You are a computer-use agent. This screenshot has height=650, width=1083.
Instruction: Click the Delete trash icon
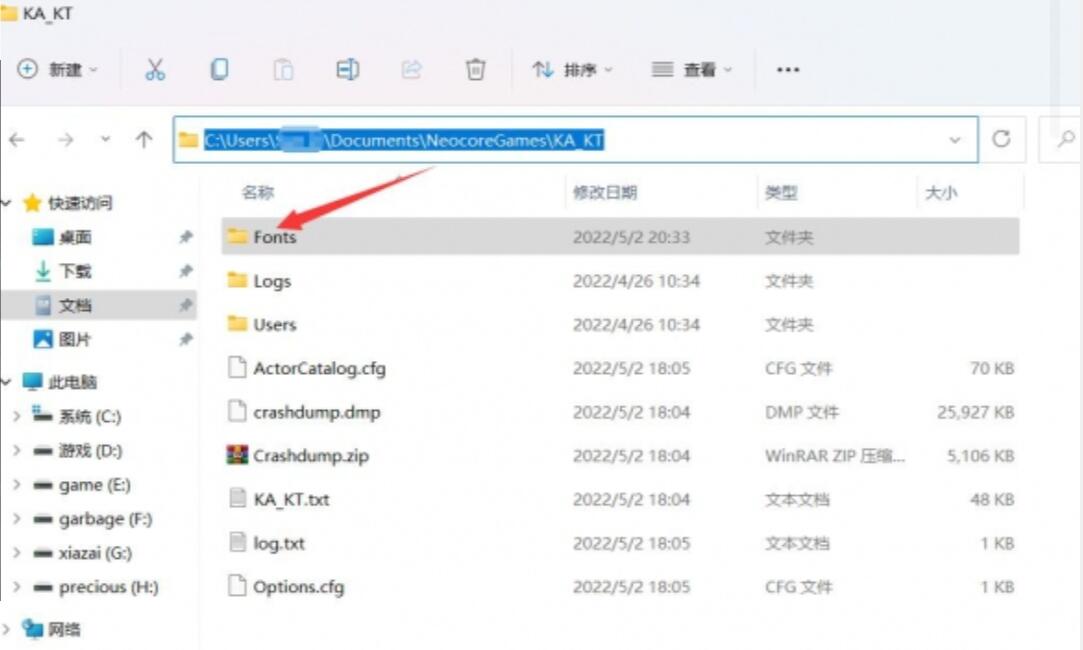[476, 69]
